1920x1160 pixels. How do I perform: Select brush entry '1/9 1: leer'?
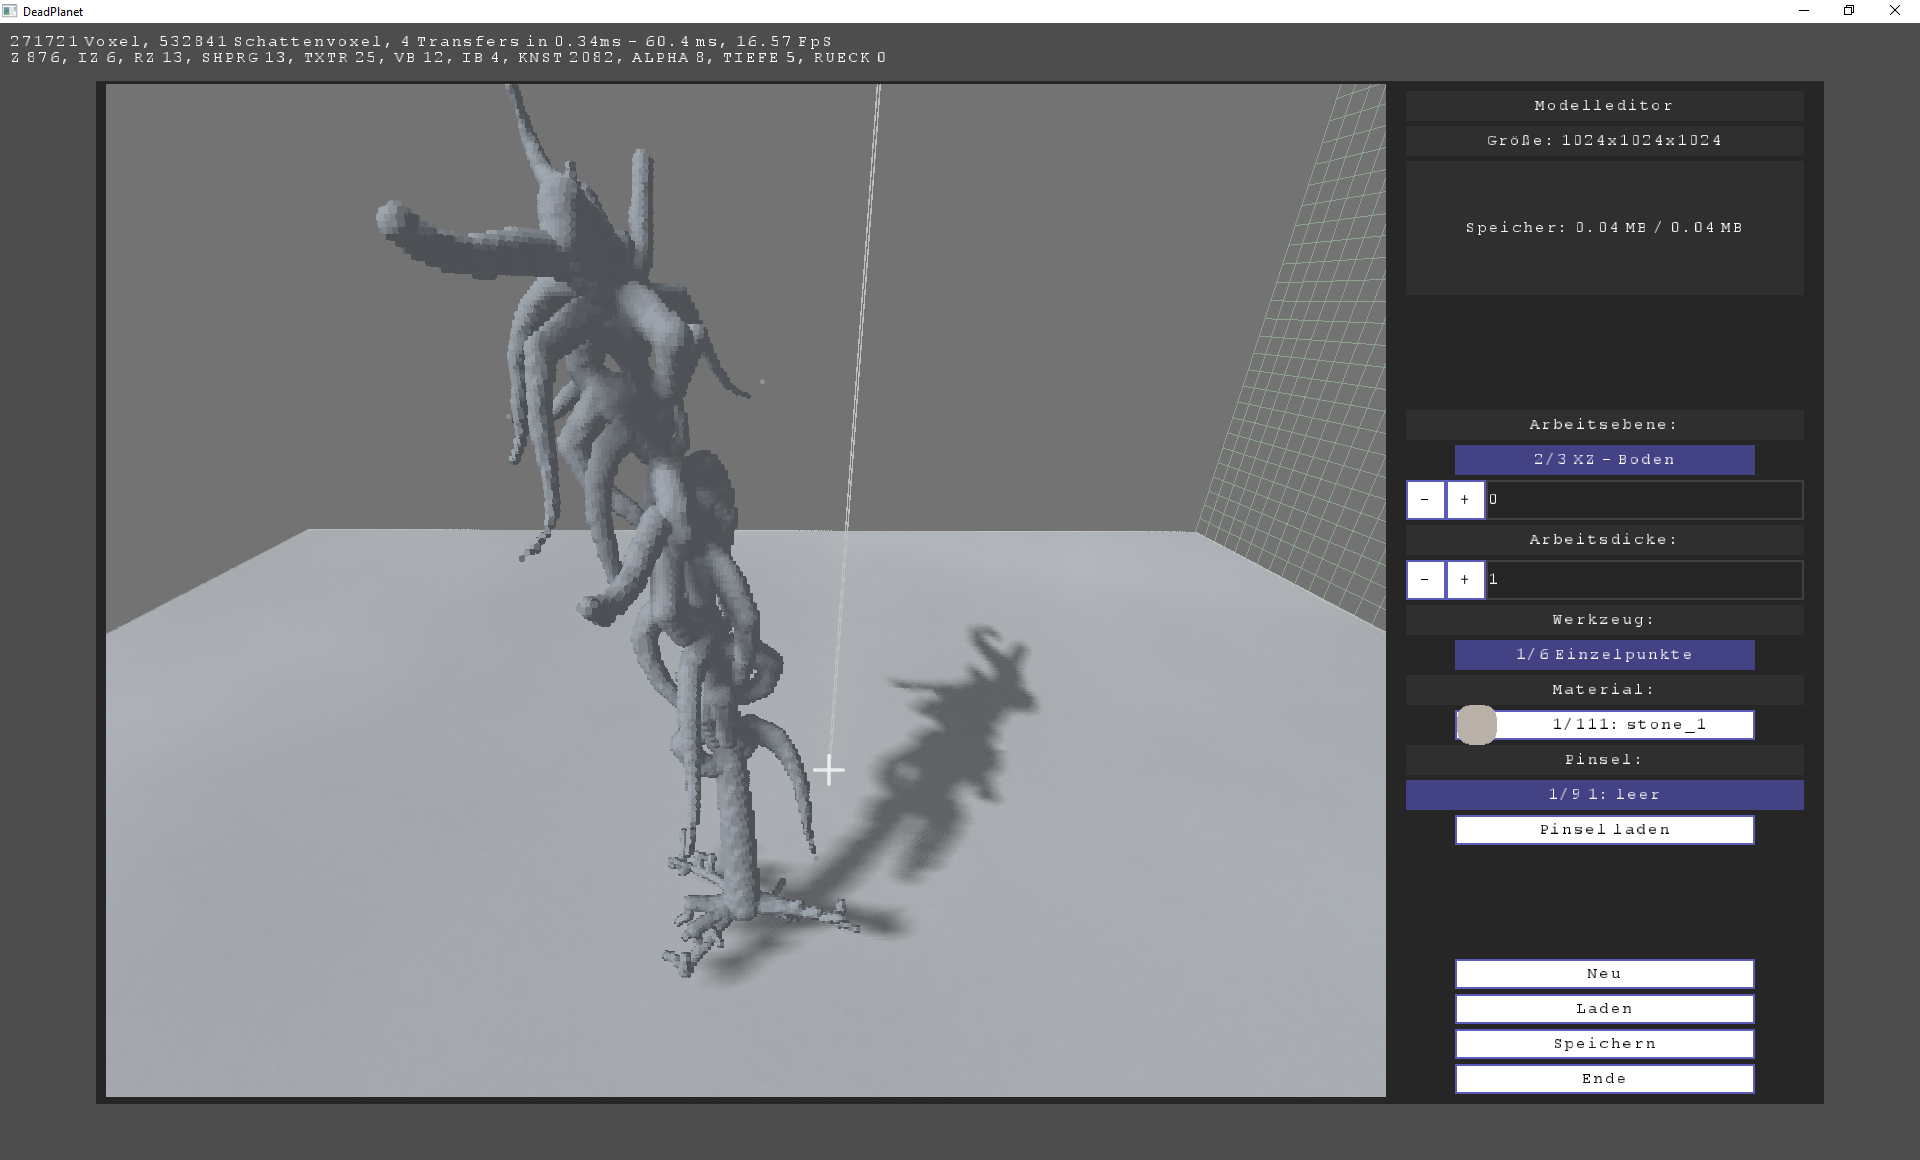pyautogui.click(x=1604, y=795)
